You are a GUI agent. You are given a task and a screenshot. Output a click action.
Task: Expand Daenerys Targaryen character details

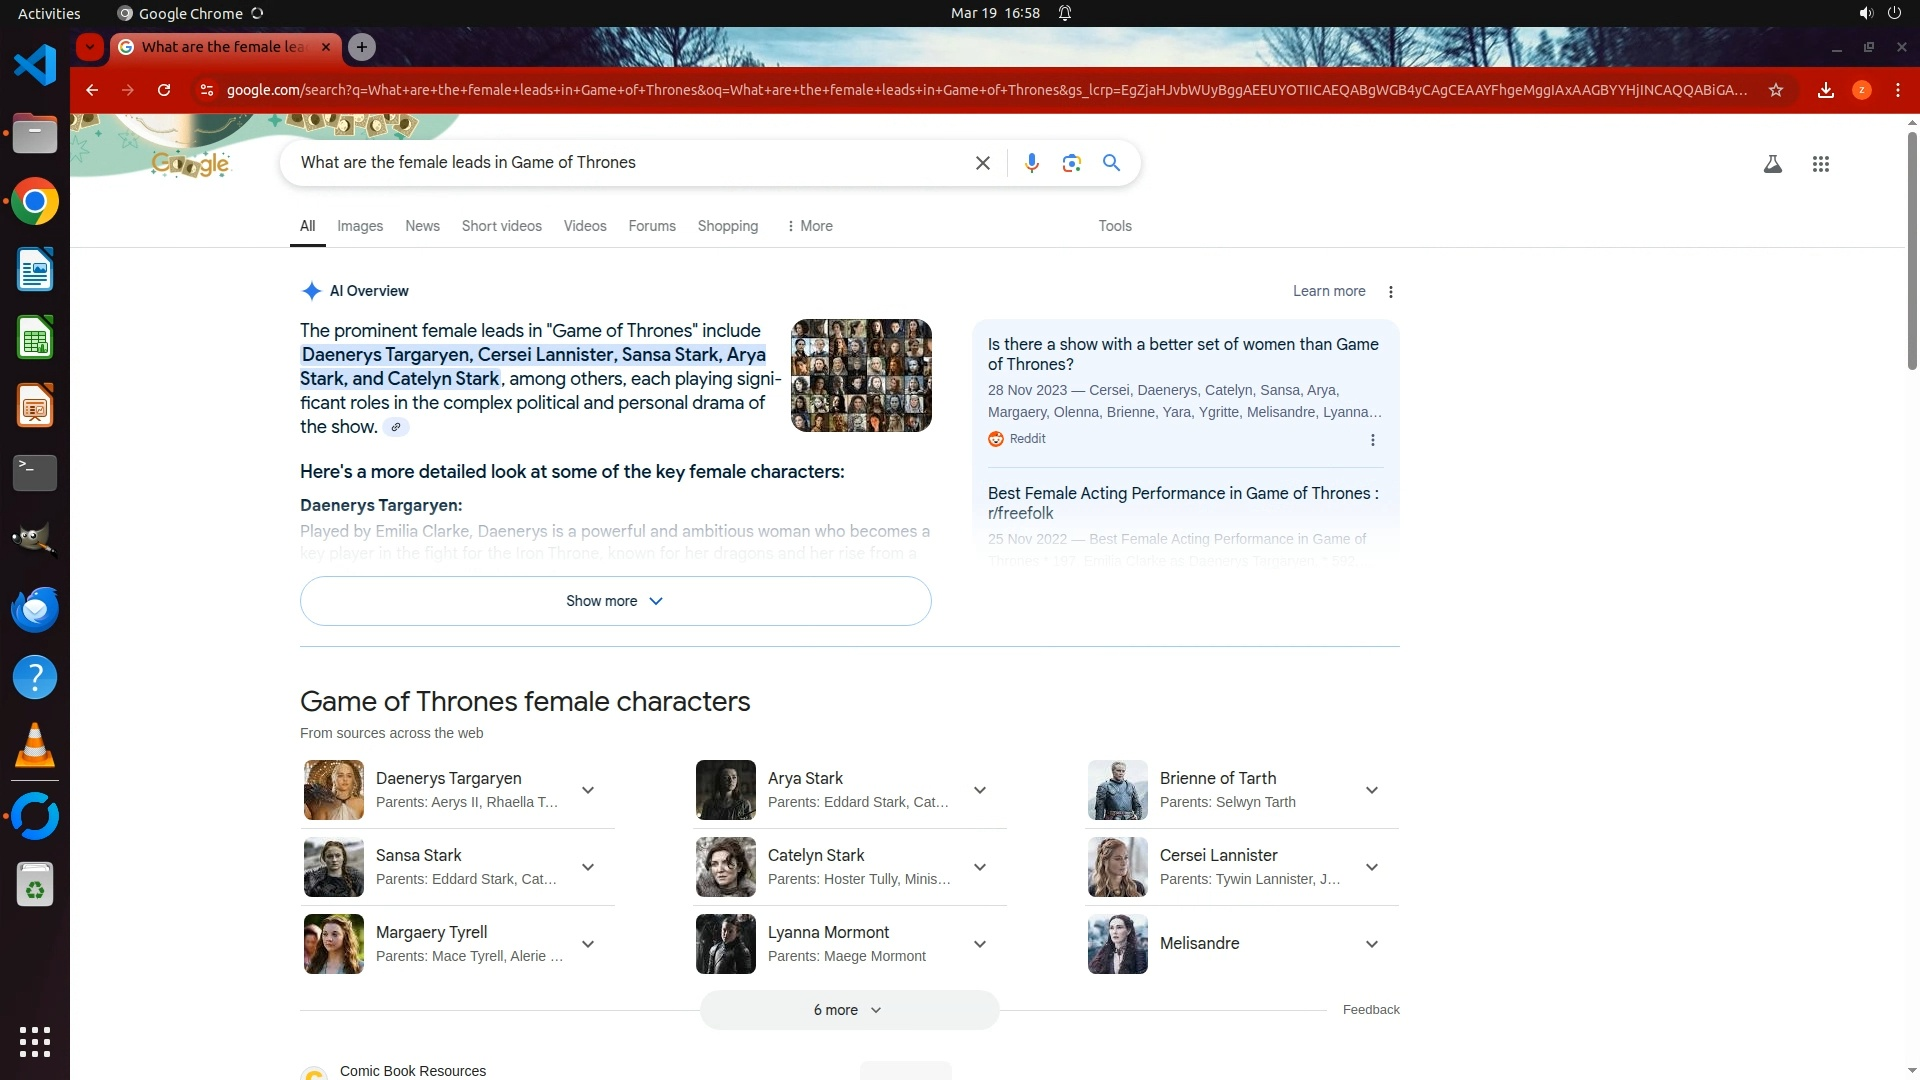click(x=588, y=790)
